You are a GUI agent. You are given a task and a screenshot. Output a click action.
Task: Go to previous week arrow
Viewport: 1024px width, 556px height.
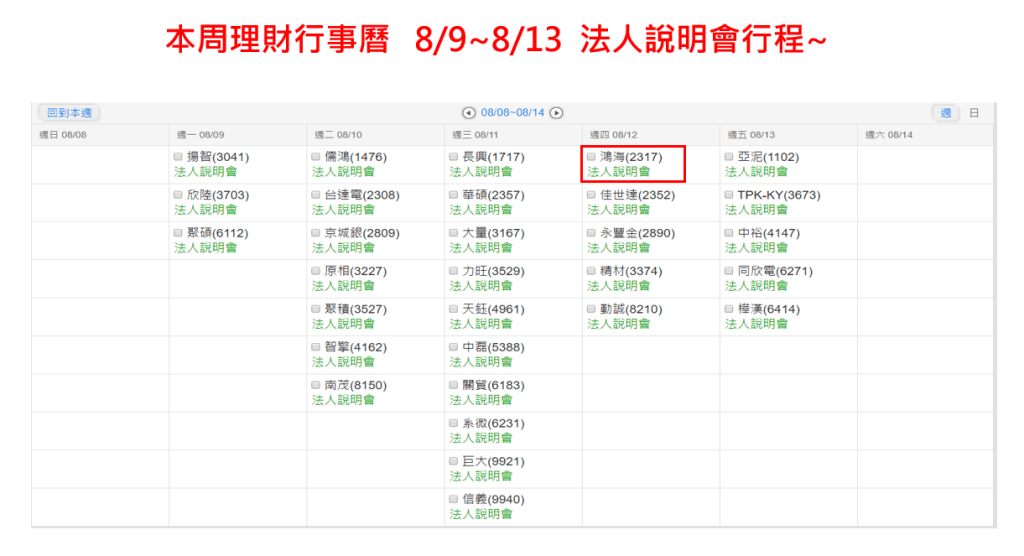468,113
